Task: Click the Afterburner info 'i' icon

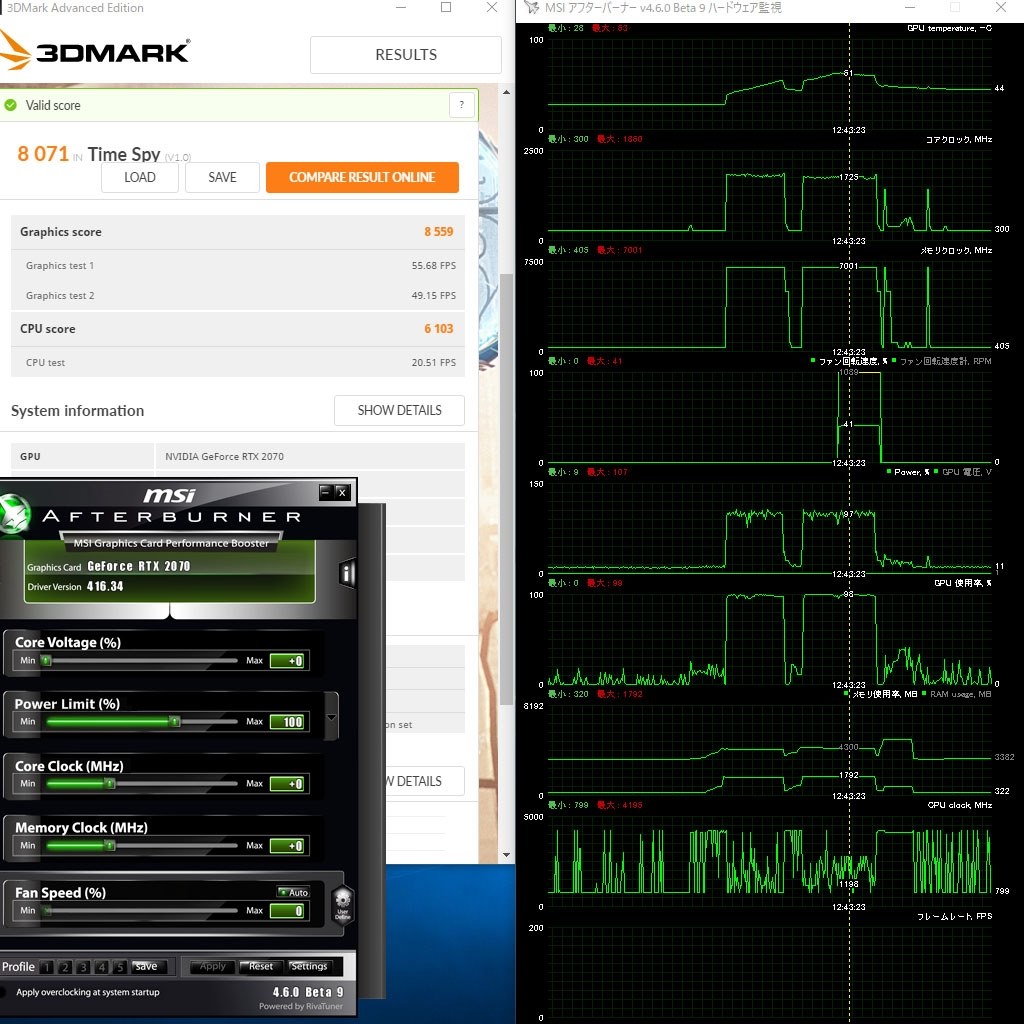Action: (x=346, y=573)
